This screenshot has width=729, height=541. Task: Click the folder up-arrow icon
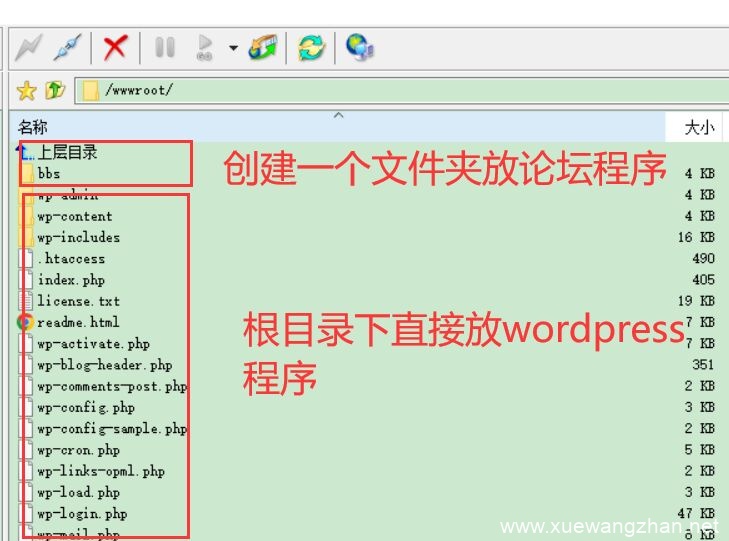click(54, 91)
